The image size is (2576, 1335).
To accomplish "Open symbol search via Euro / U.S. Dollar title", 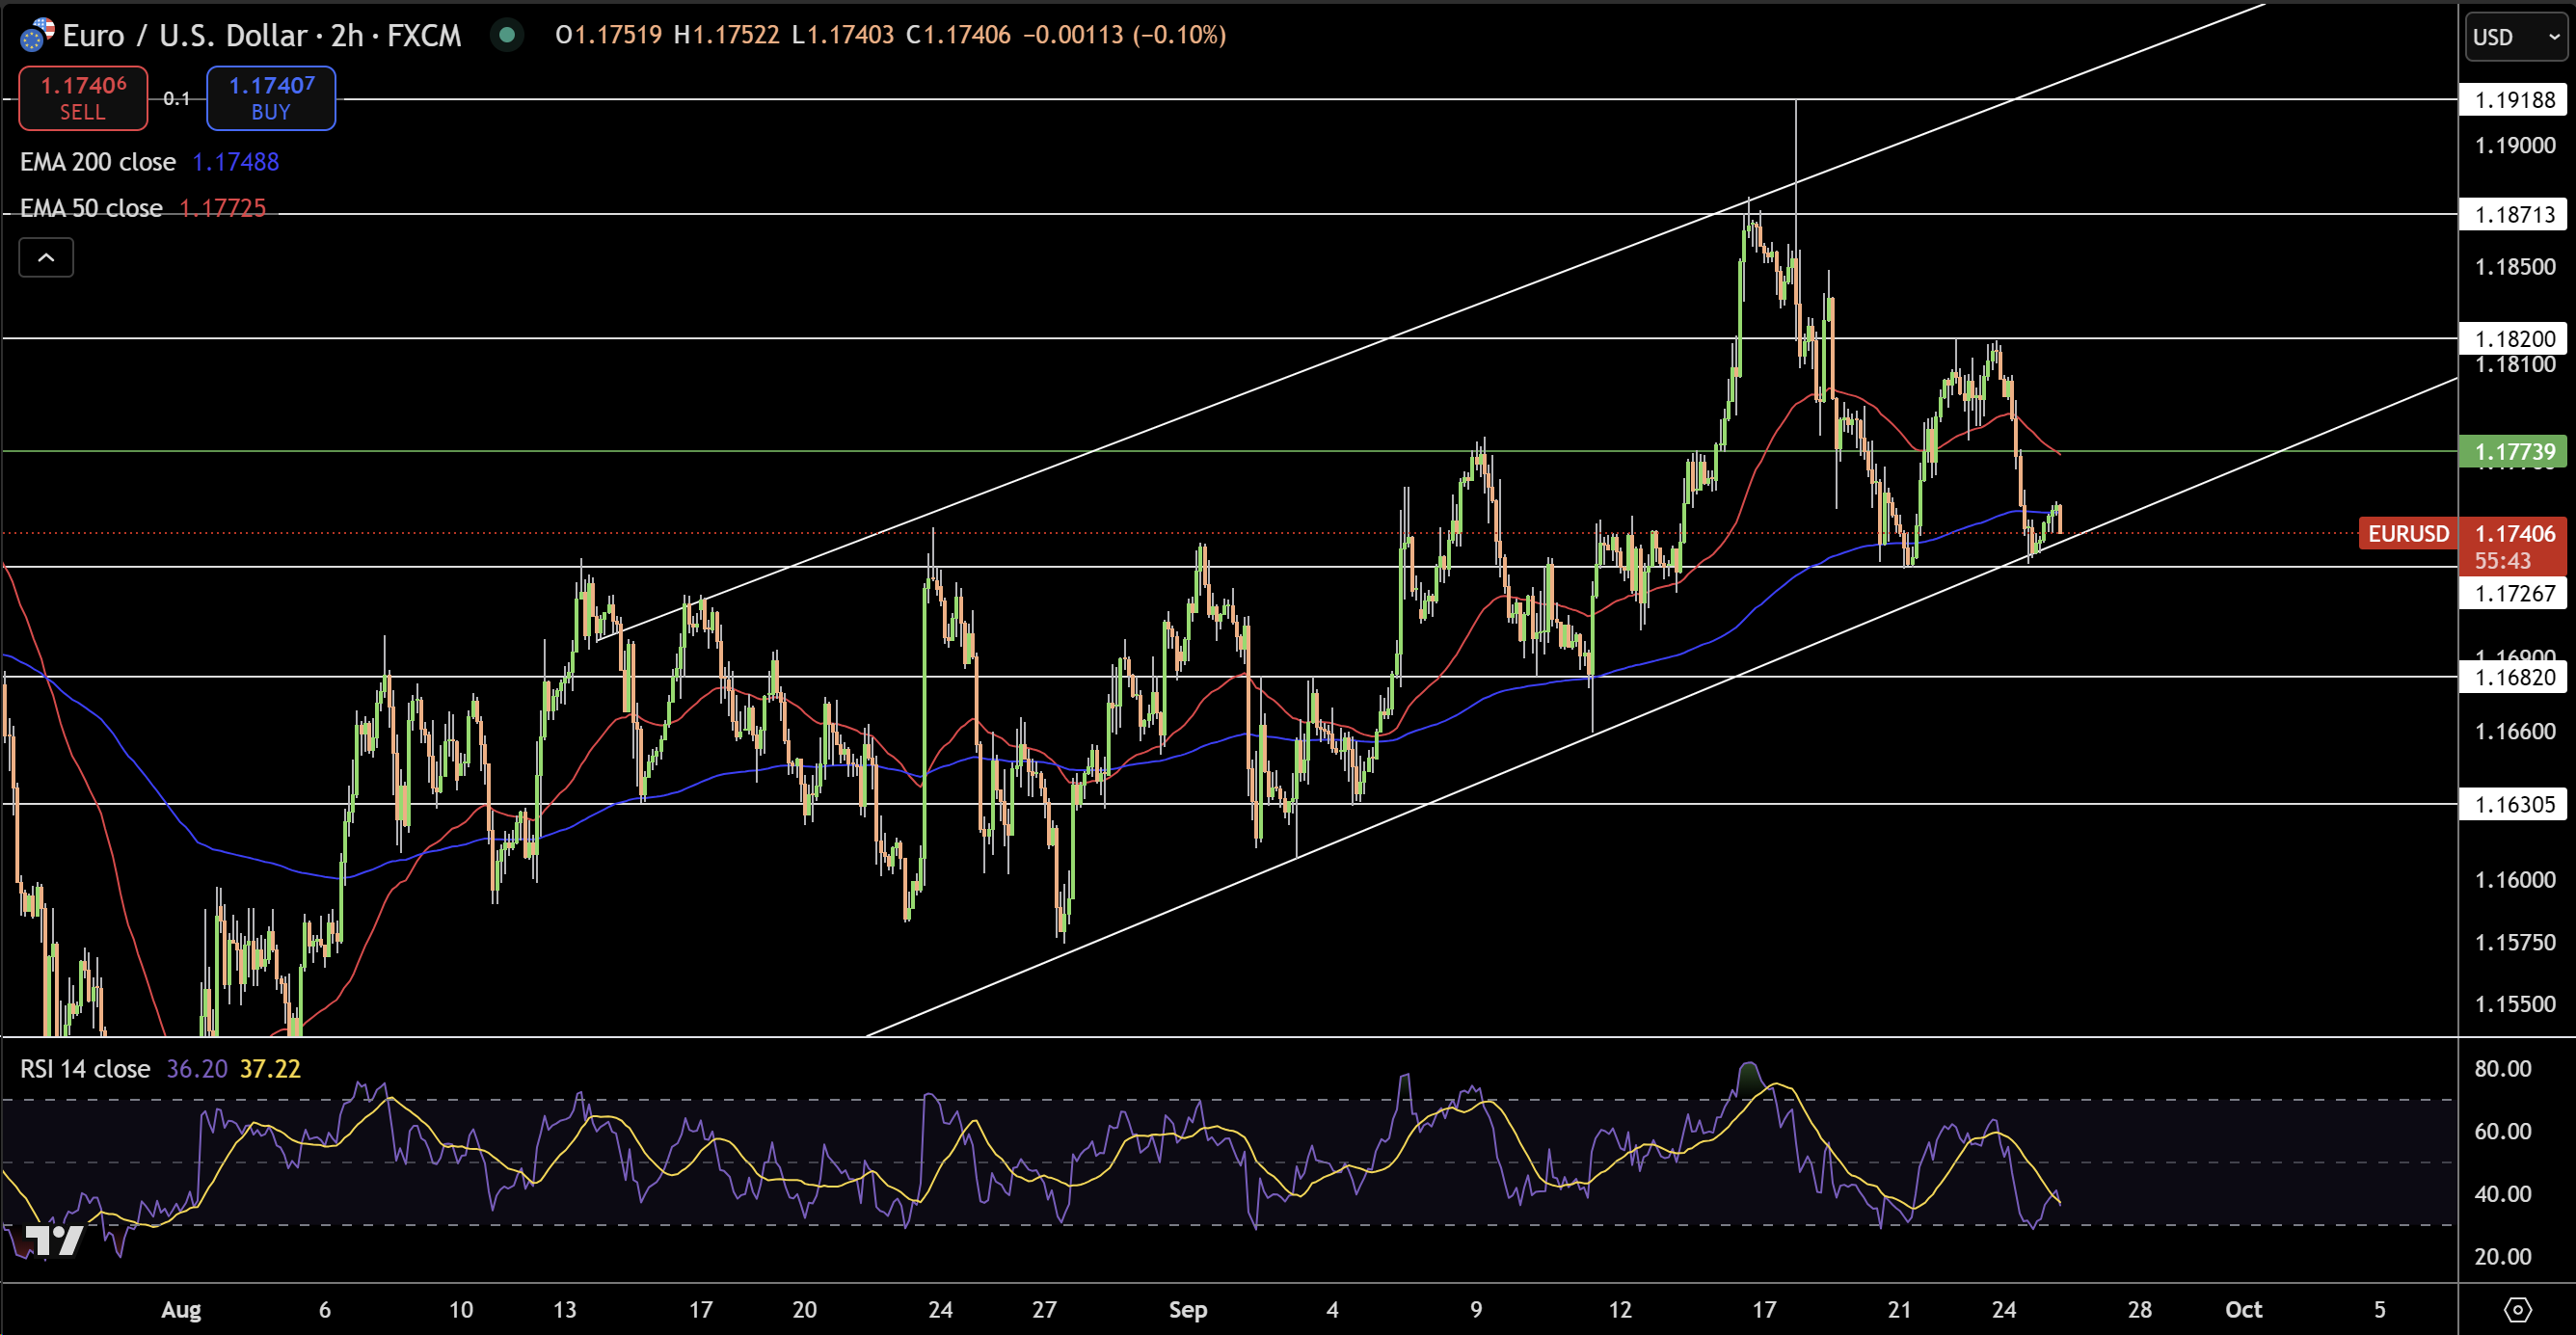I will 184,36.
